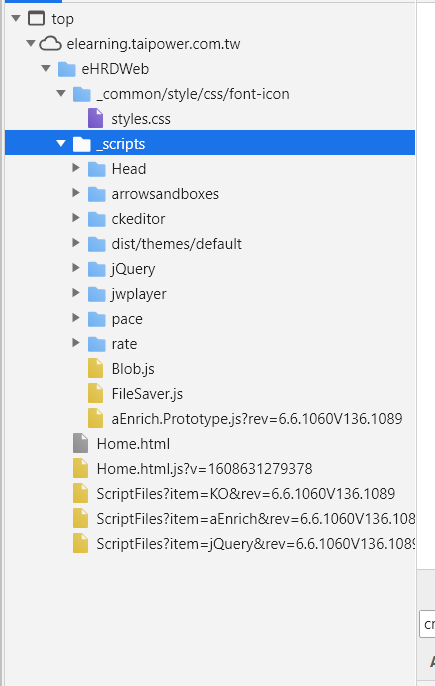Click the FileSaver.js file icon
Image resolution: width=435 pixels, height=686 pixels.
pyautogui.click(x=95, y=393)
